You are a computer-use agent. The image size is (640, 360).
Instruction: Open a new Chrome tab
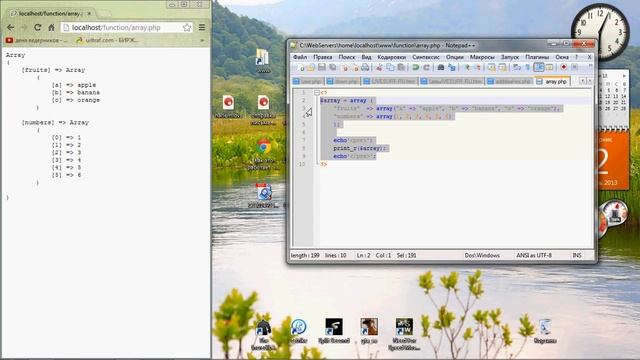(x=103, y=14)
